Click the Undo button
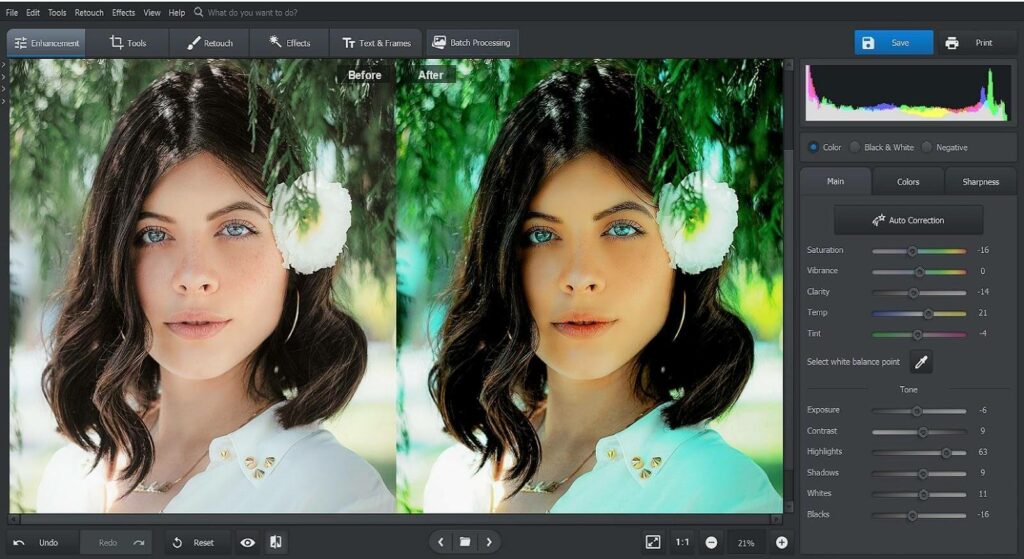This screenshot has width=1024, height=559. pos(40,543)
